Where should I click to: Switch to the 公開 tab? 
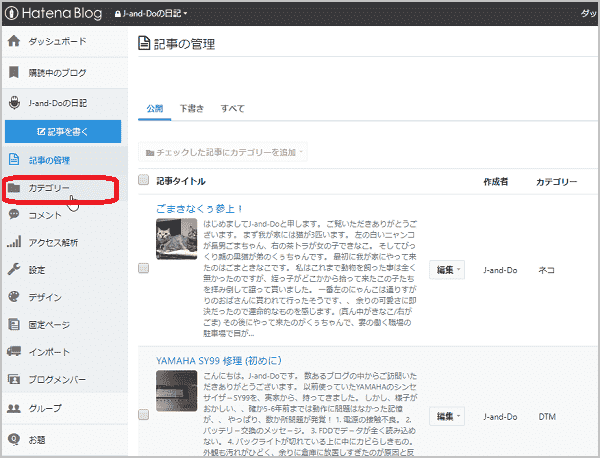[x=155, y=109]
